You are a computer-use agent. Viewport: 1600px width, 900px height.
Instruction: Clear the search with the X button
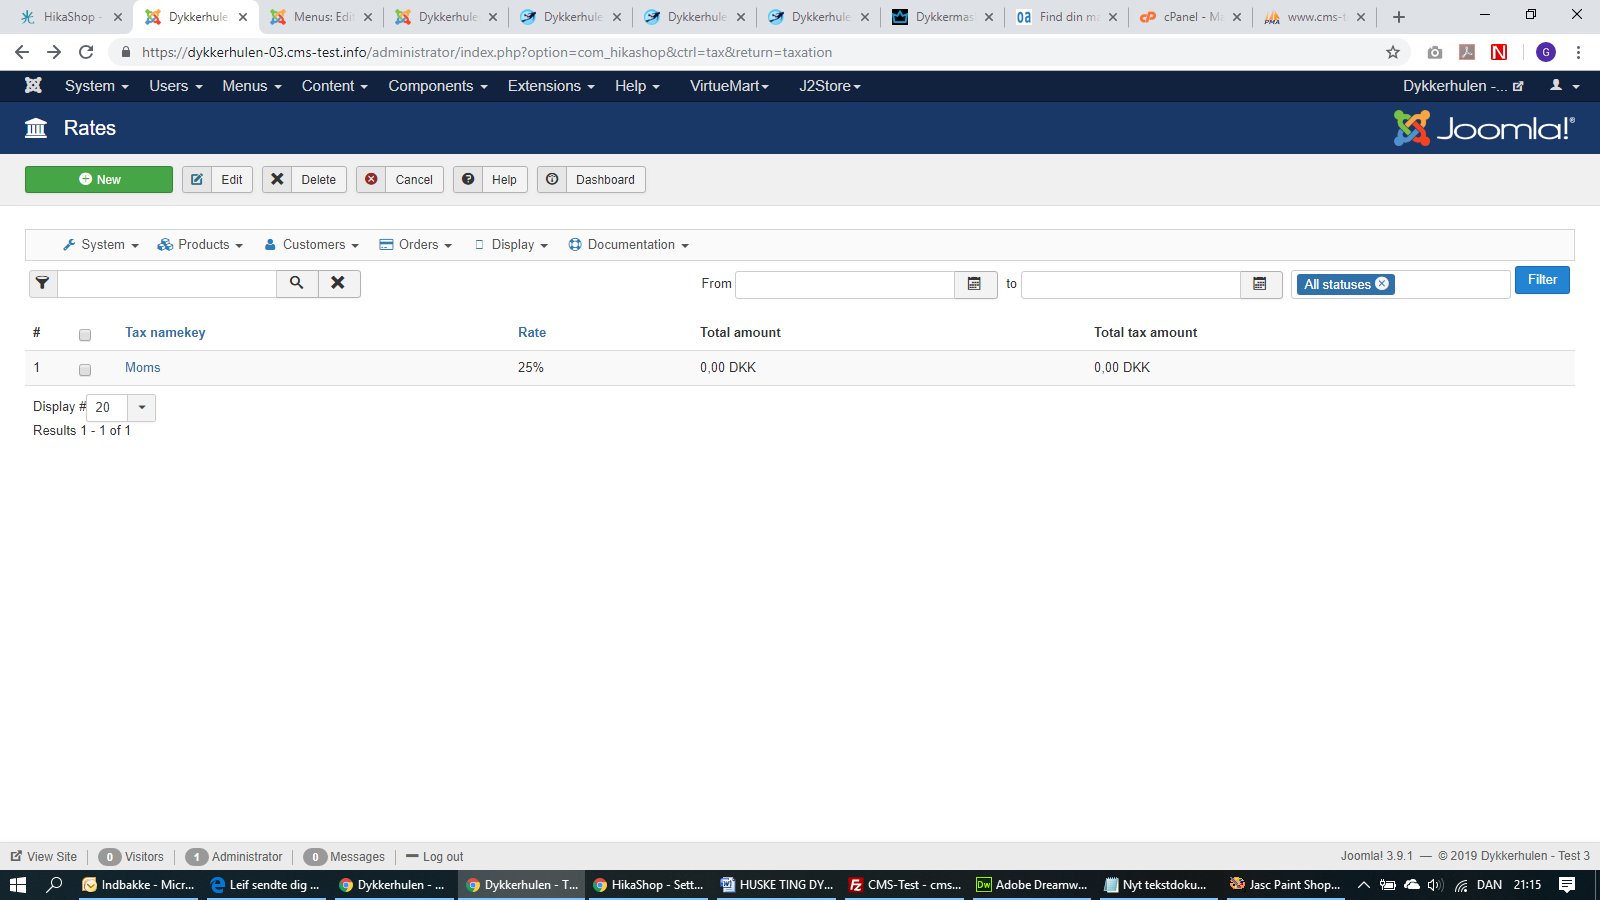click(x=339, y=284)
